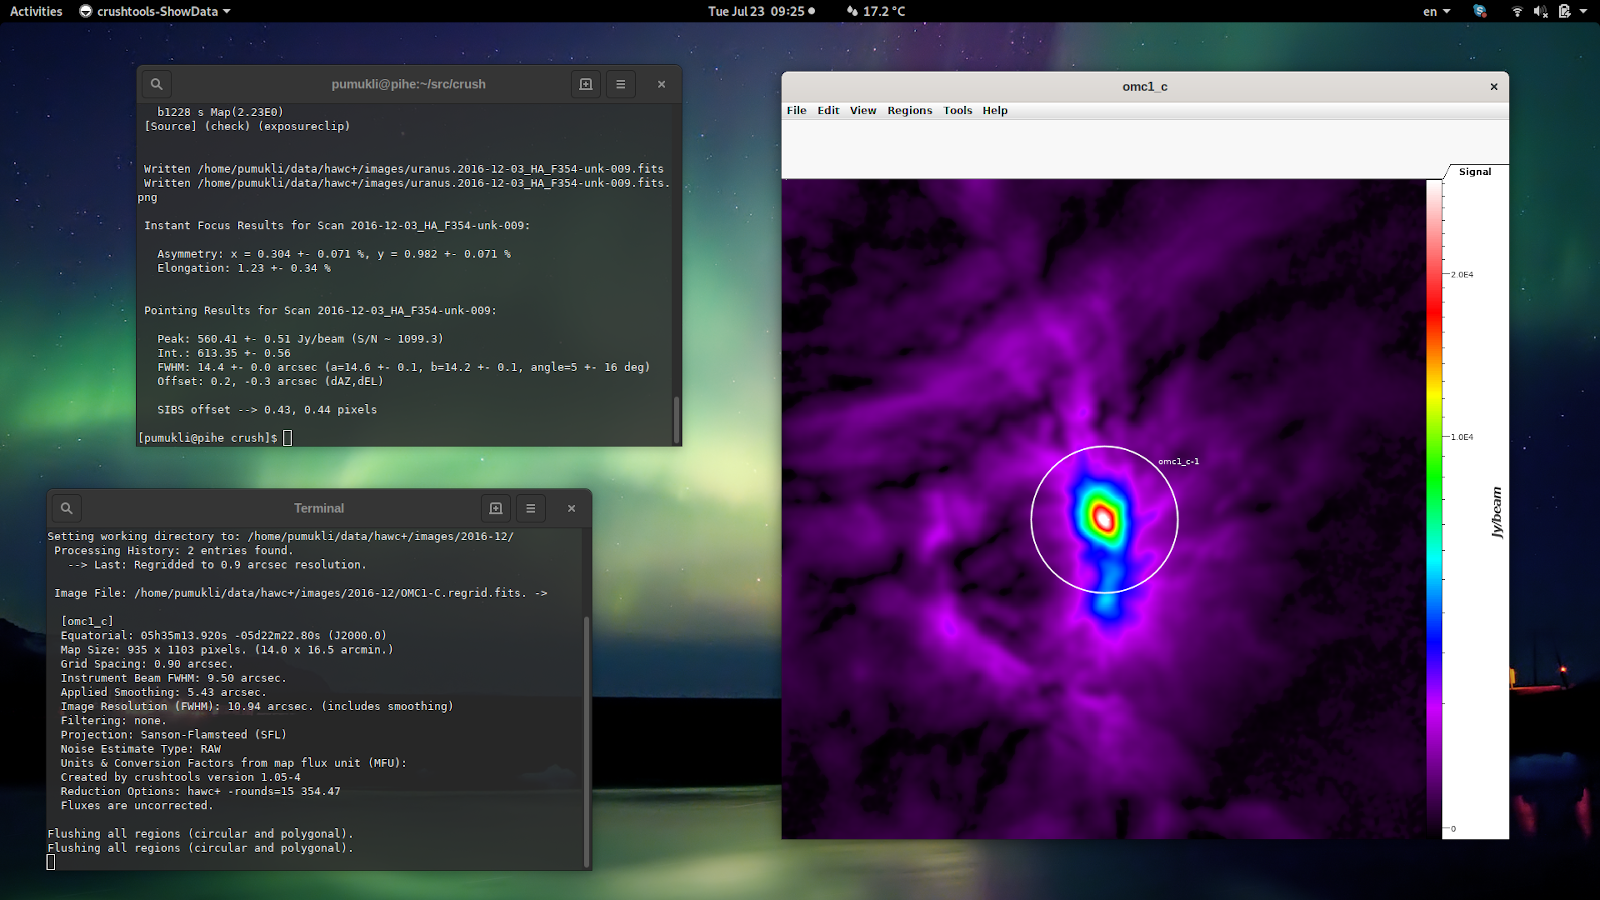Screen dimensions: 1600x900
Task: Close the pumukli@pihe terminal window
Action: (x=661, y=84)
